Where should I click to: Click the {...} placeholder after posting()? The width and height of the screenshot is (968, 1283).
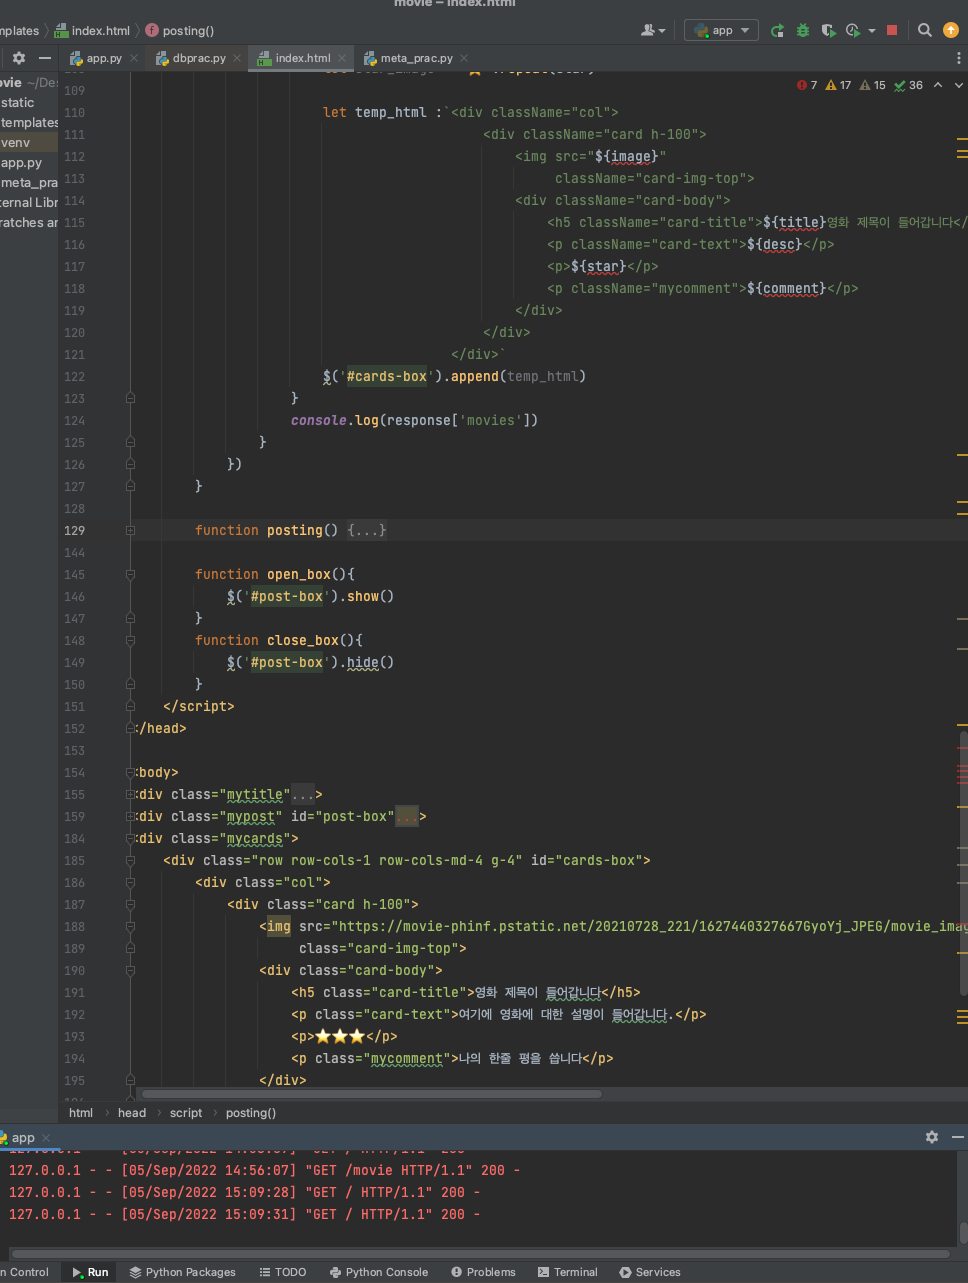pyautogui.click(x=367, y=530)
